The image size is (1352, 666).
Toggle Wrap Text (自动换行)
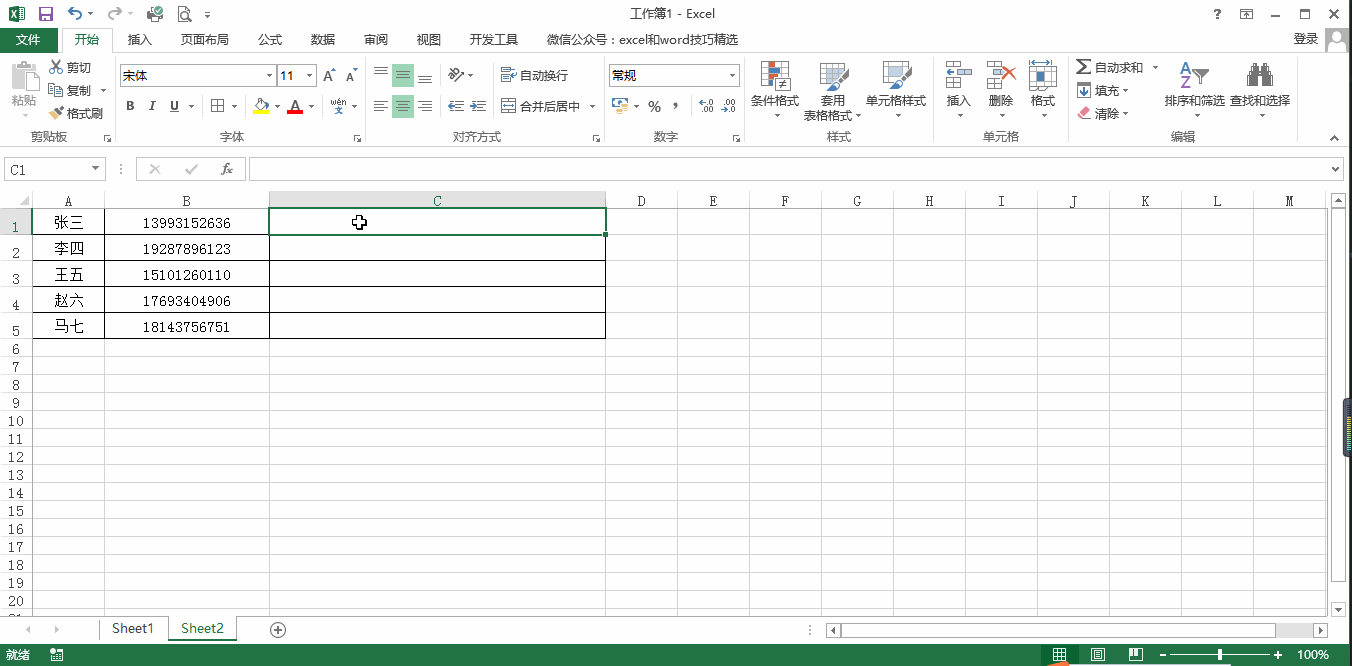pyautogui.click(x=534, y=76)
